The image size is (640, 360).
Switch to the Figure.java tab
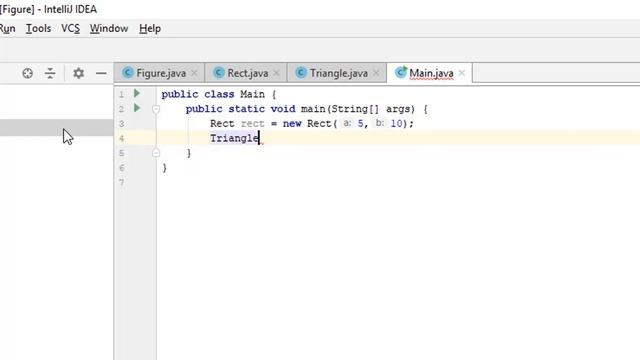[160, 73]
